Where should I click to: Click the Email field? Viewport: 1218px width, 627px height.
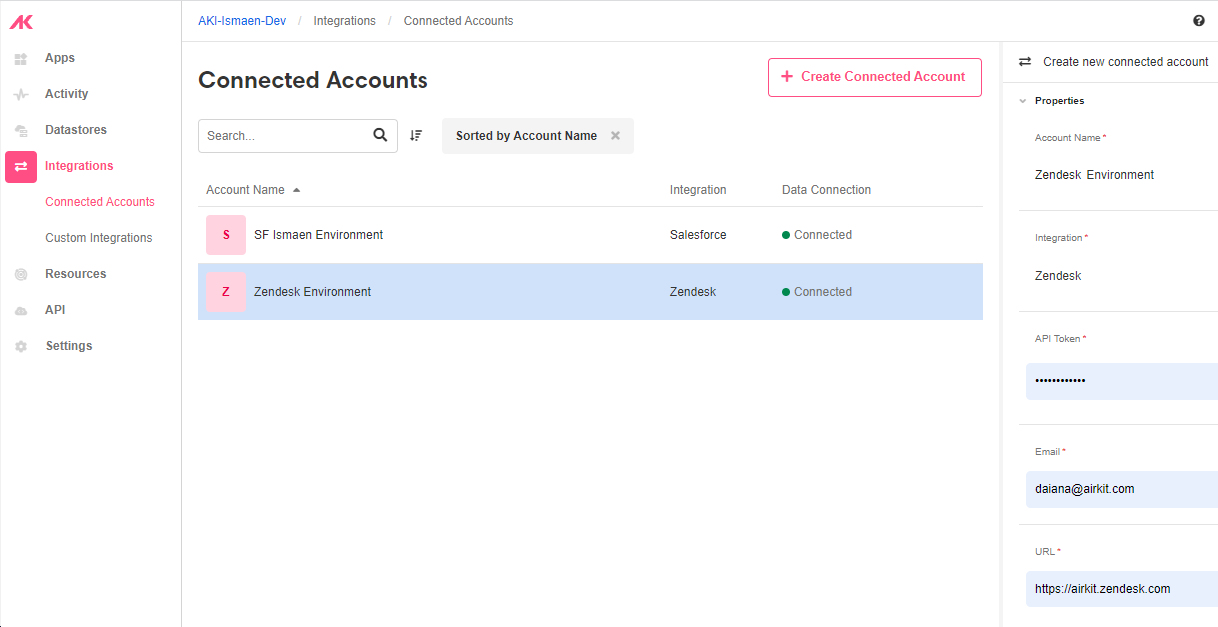point(1122,489)
